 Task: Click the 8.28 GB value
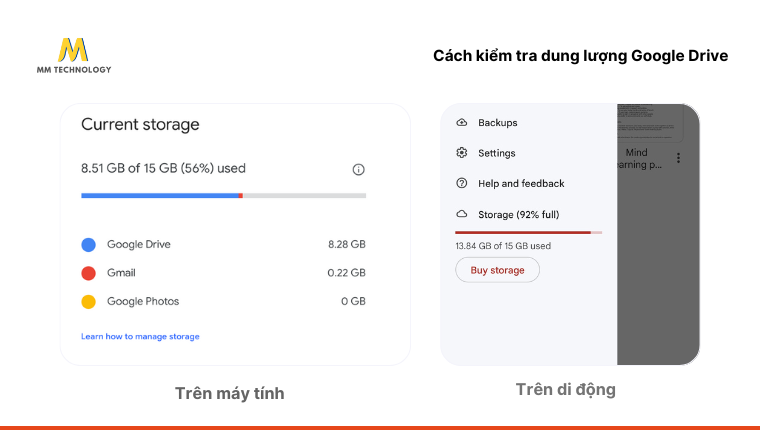point(347,244)
